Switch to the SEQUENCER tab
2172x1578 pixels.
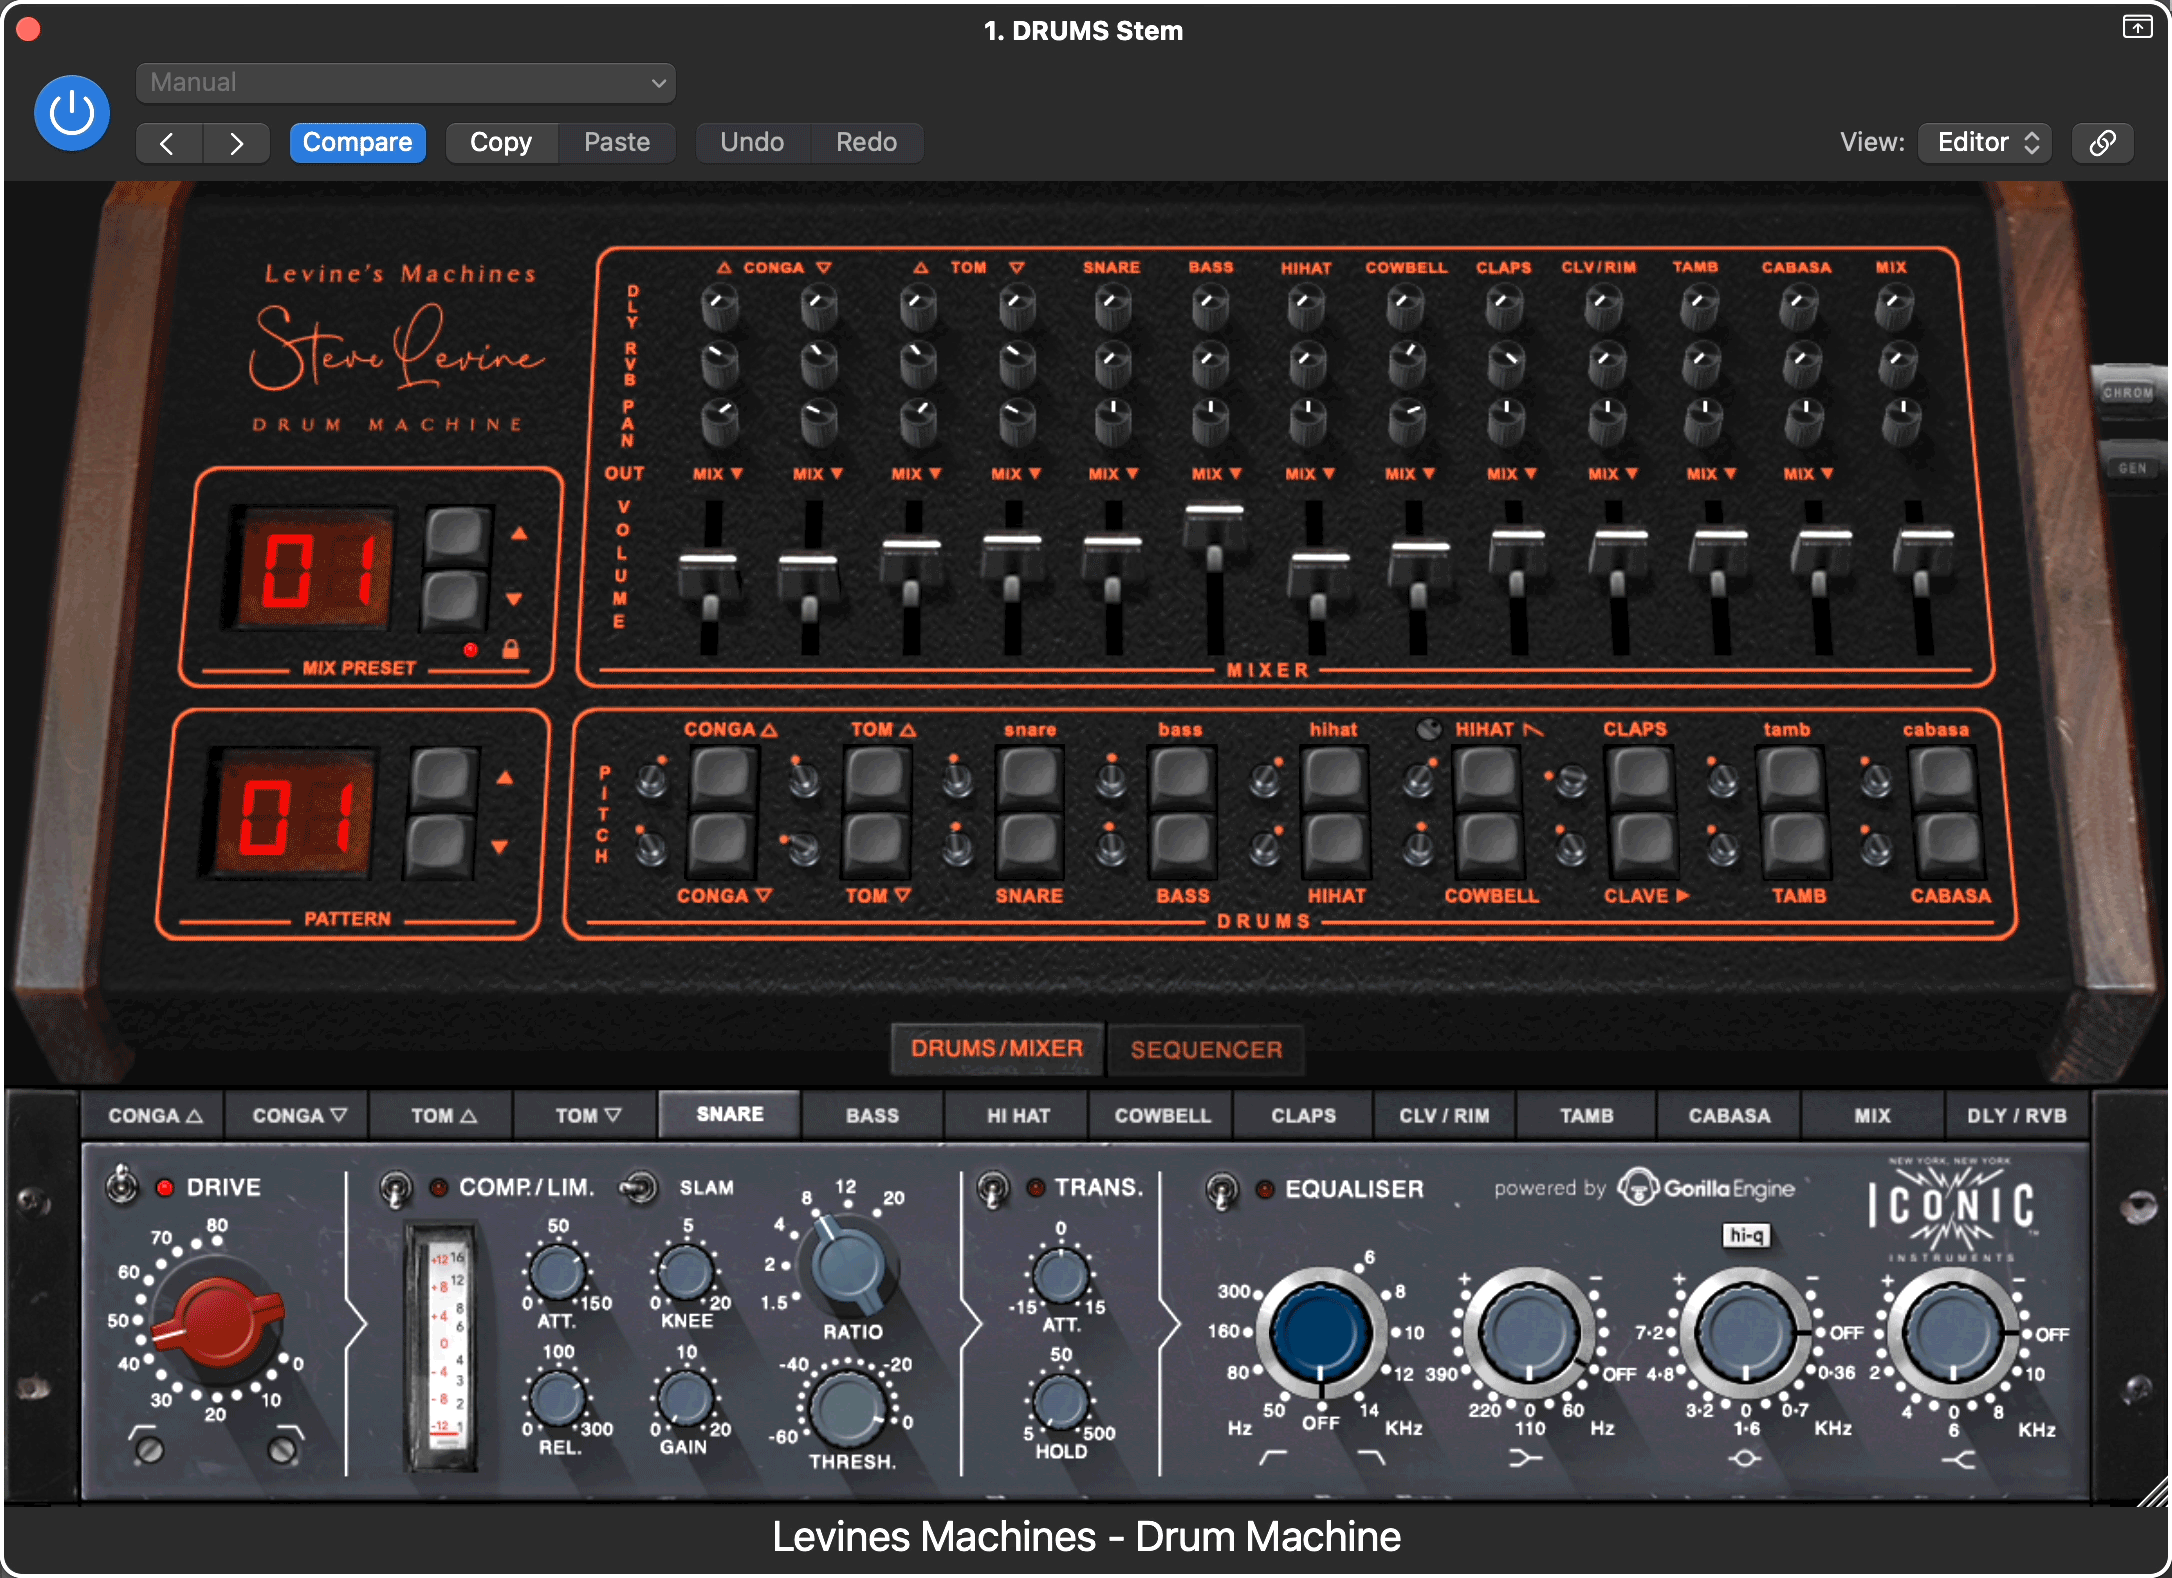click(1205, 1049)
